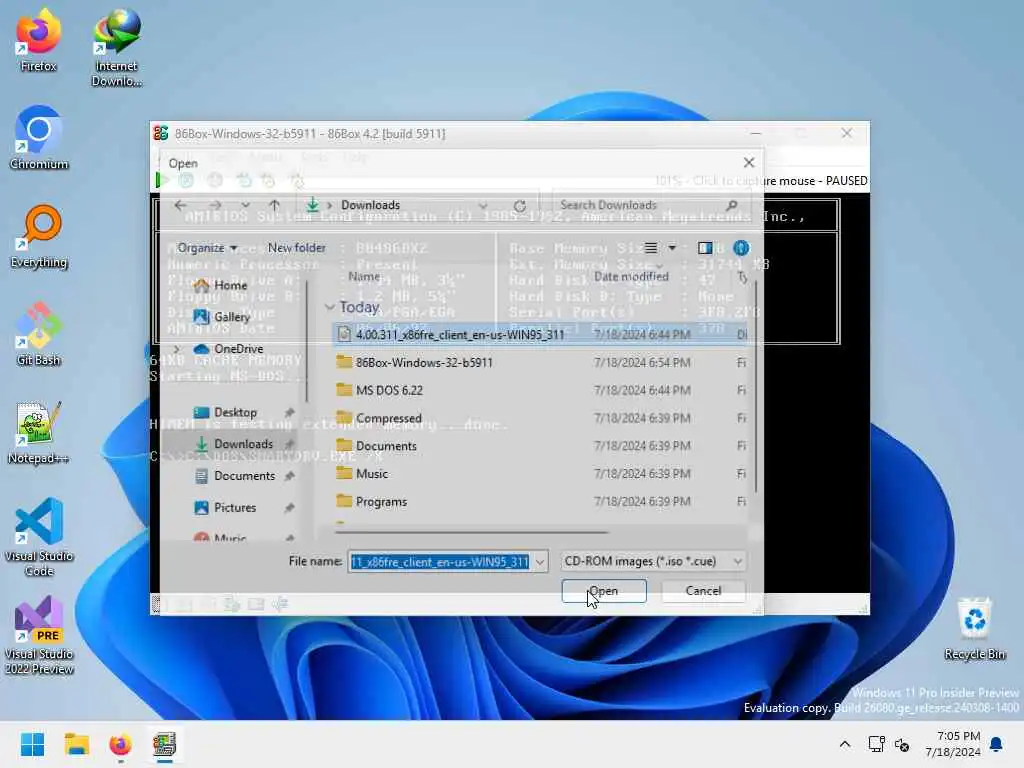Select the MS DOS 6.22 folder

(539, 391)
